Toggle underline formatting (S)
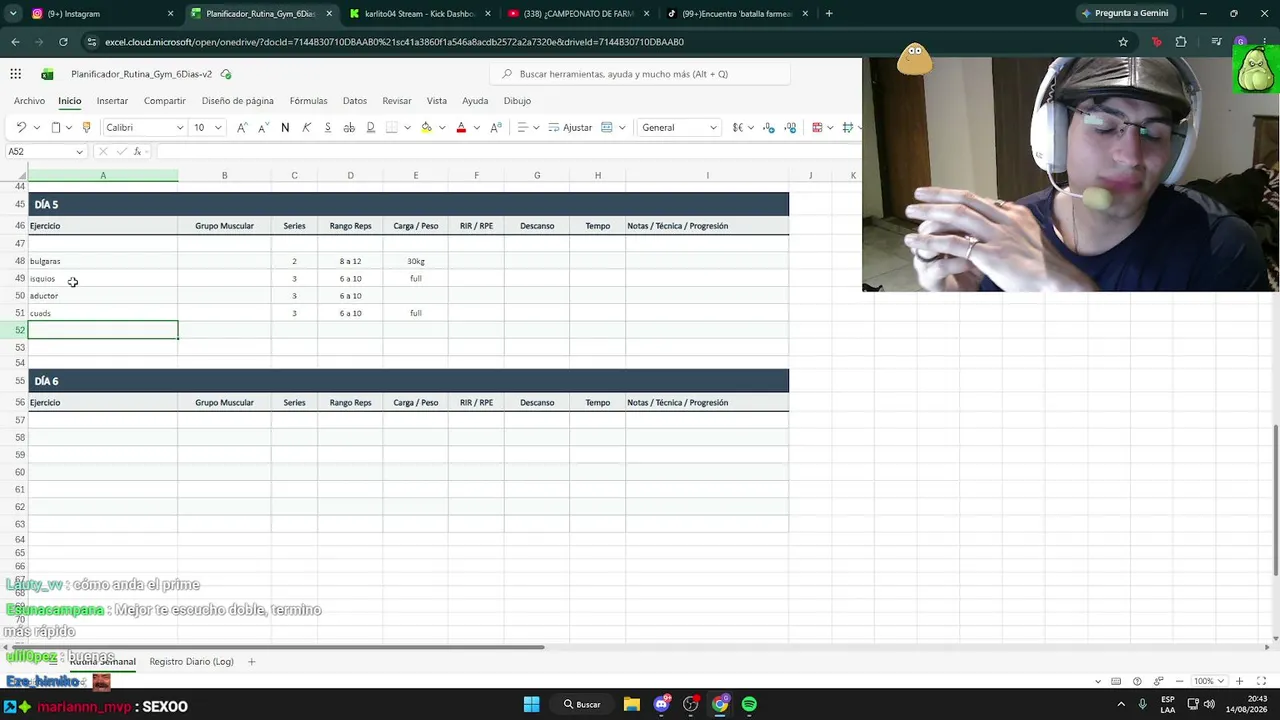1280x720 pixels. pyautogui.click(x=327, y=128)
